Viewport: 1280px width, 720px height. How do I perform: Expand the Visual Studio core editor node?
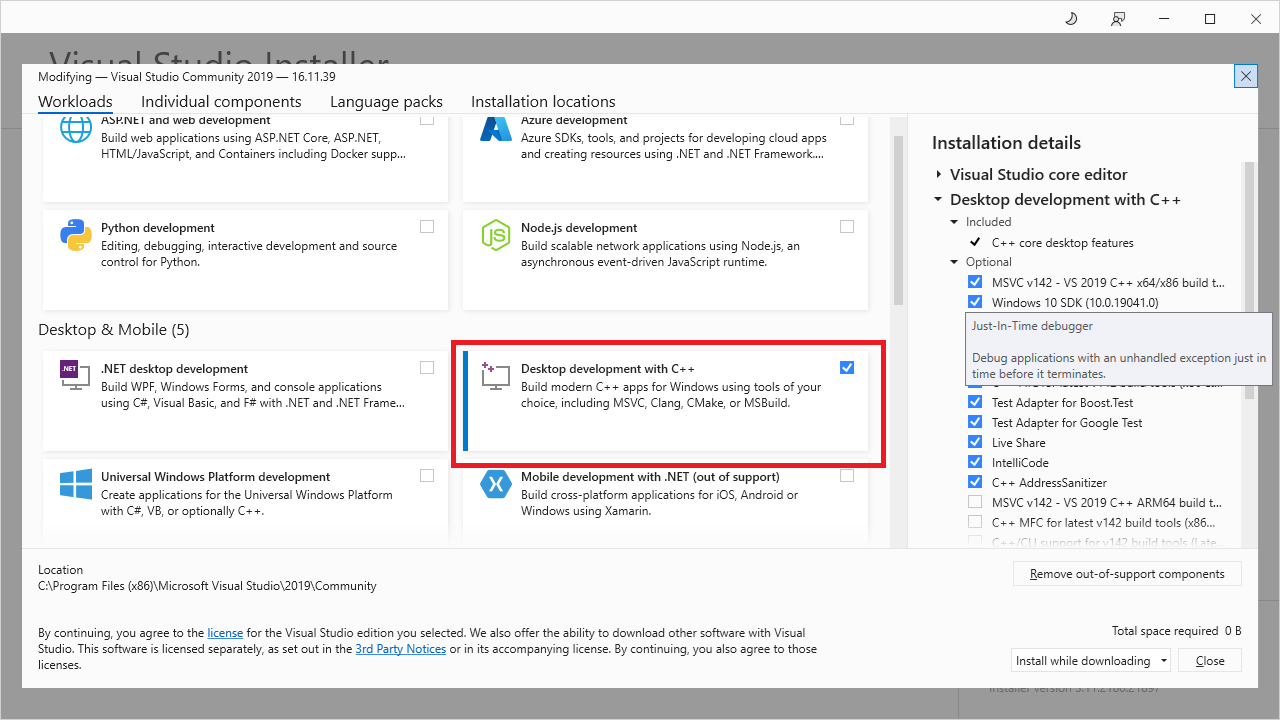click(939, 175)
